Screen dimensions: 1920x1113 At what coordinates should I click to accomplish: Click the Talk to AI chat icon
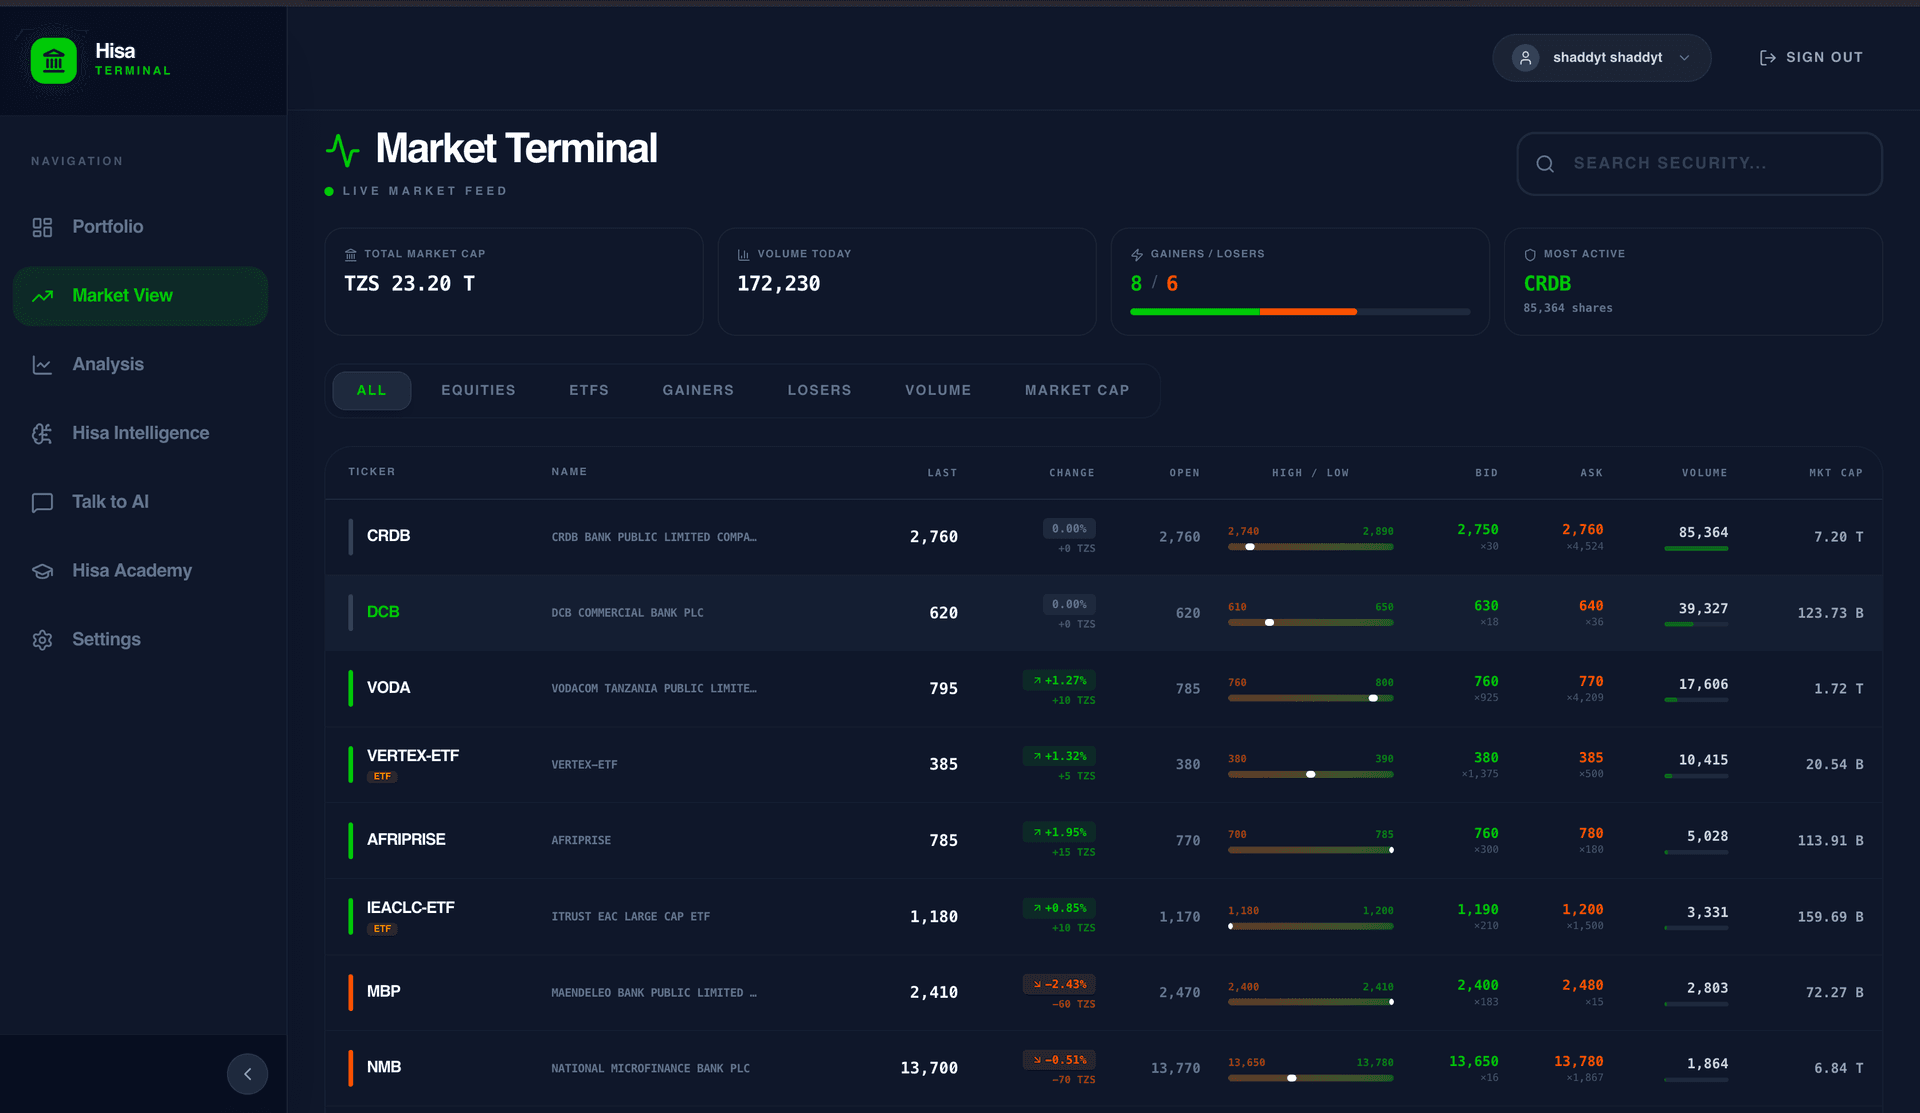42,502
